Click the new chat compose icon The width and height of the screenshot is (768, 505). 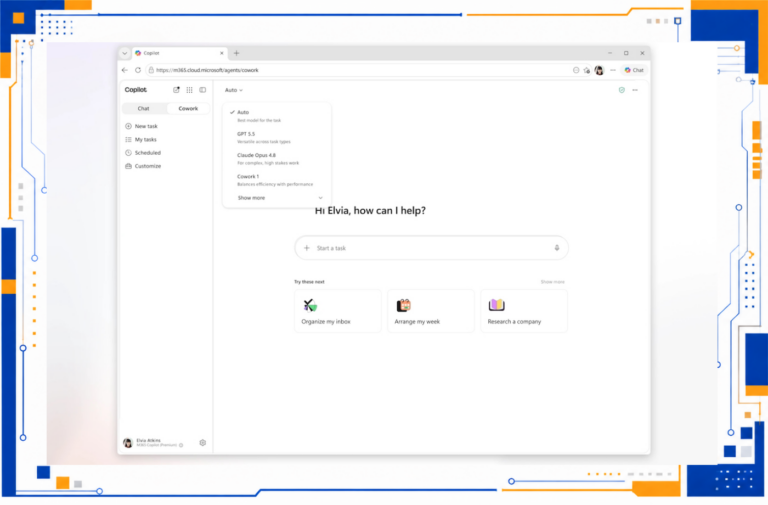(x=176, y=90)
